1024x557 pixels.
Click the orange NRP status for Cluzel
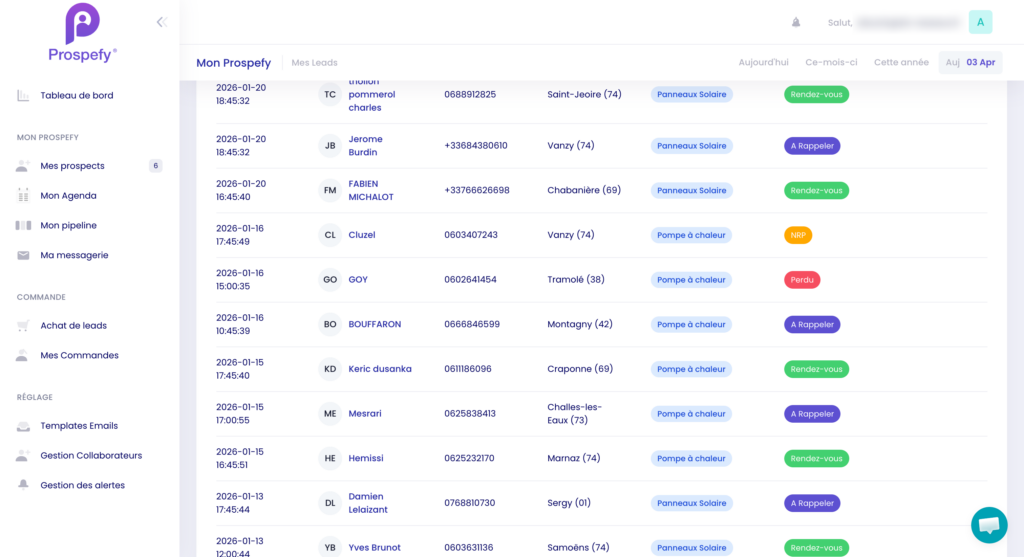coord(798,235)
